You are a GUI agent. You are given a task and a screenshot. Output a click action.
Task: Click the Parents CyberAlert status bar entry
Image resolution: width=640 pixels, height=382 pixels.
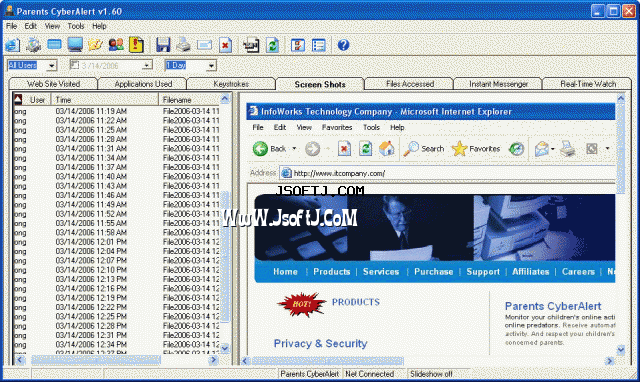(x=310, y=374)
